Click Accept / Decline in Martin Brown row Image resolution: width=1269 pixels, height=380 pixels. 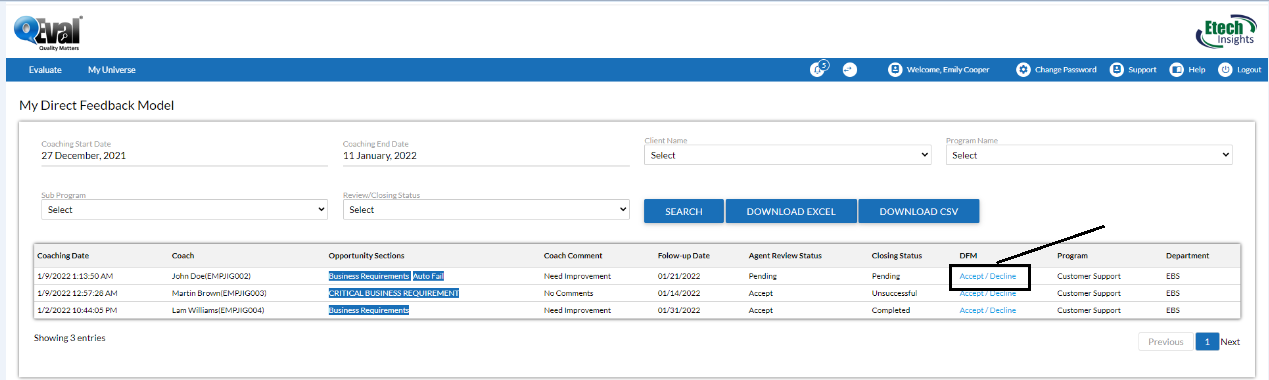pos(988,293)
